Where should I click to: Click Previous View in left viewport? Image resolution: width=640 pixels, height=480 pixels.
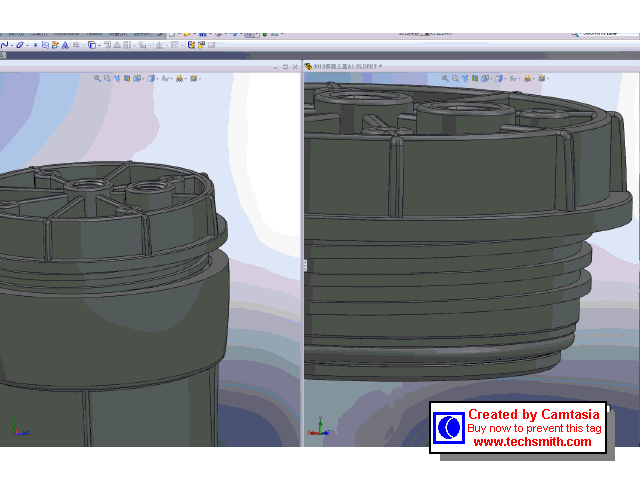117,78
